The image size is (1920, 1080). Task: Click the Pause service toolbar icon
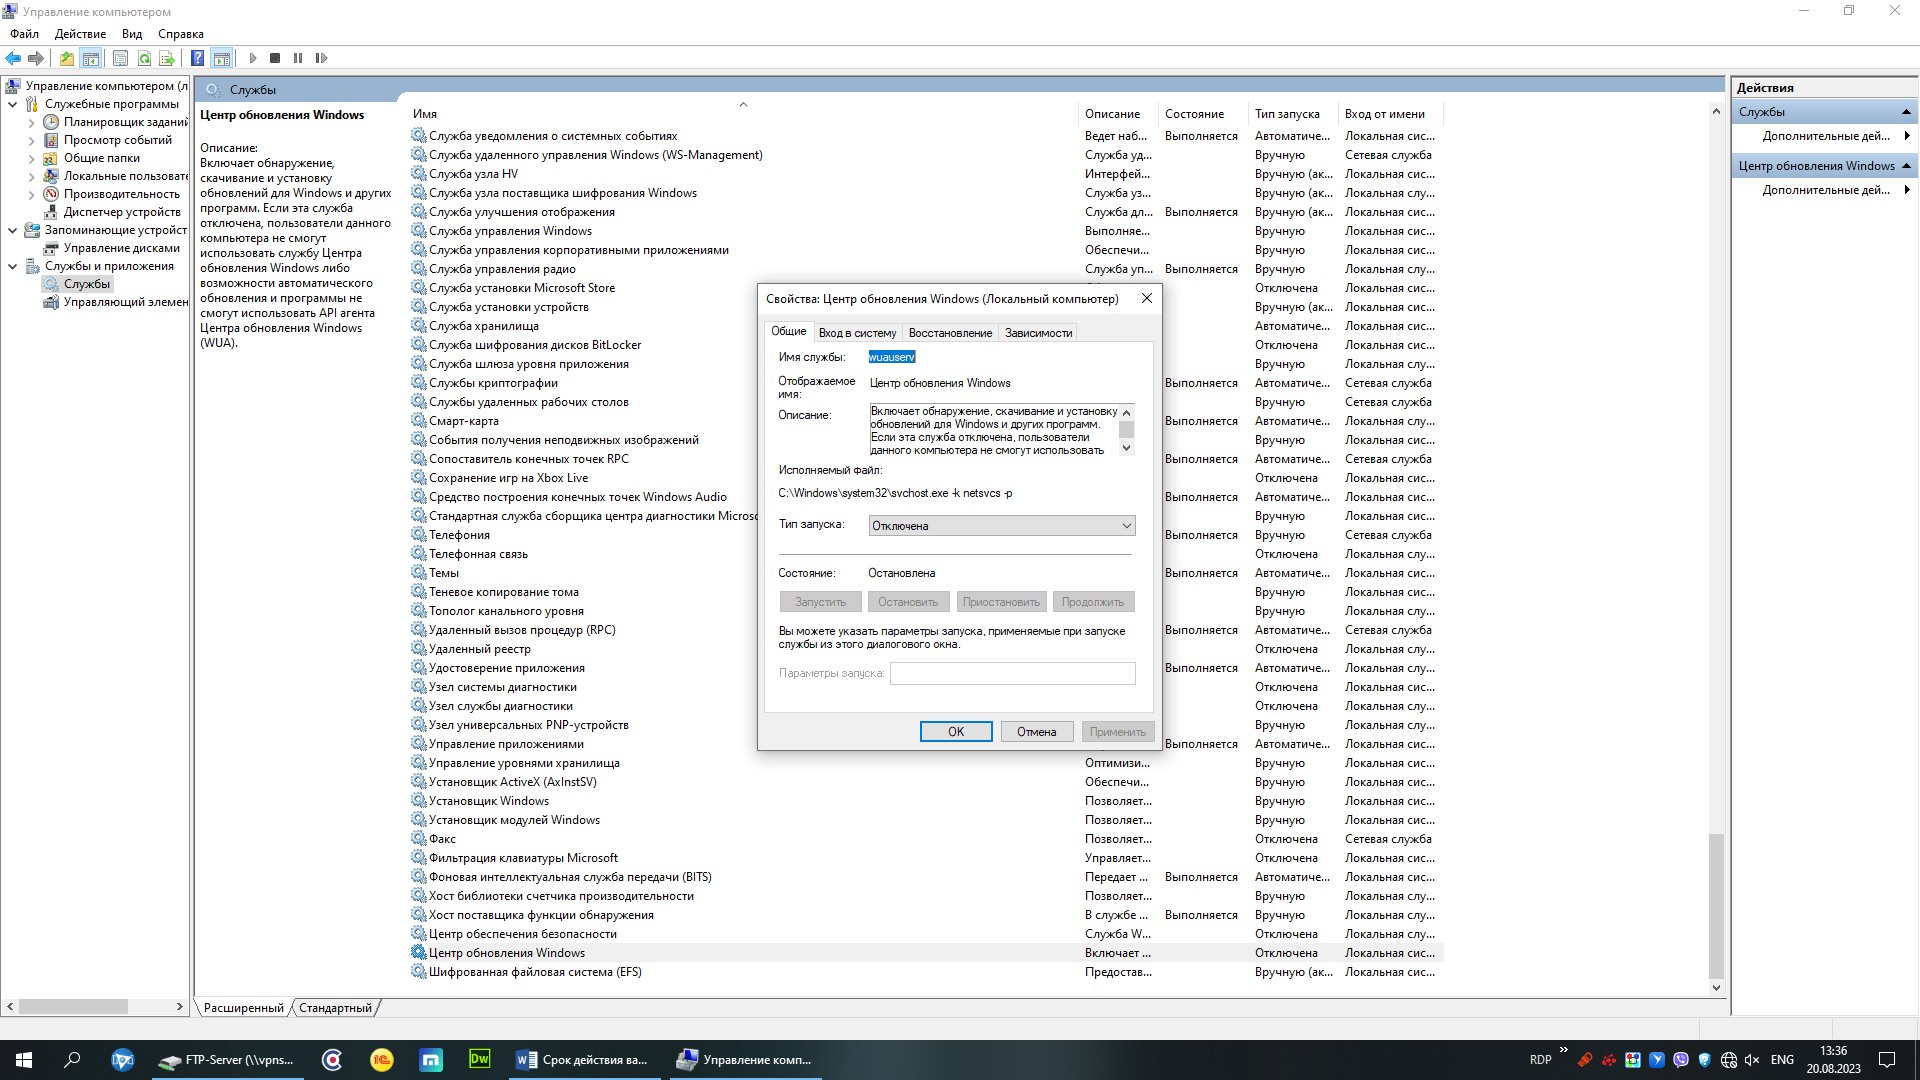298,58
